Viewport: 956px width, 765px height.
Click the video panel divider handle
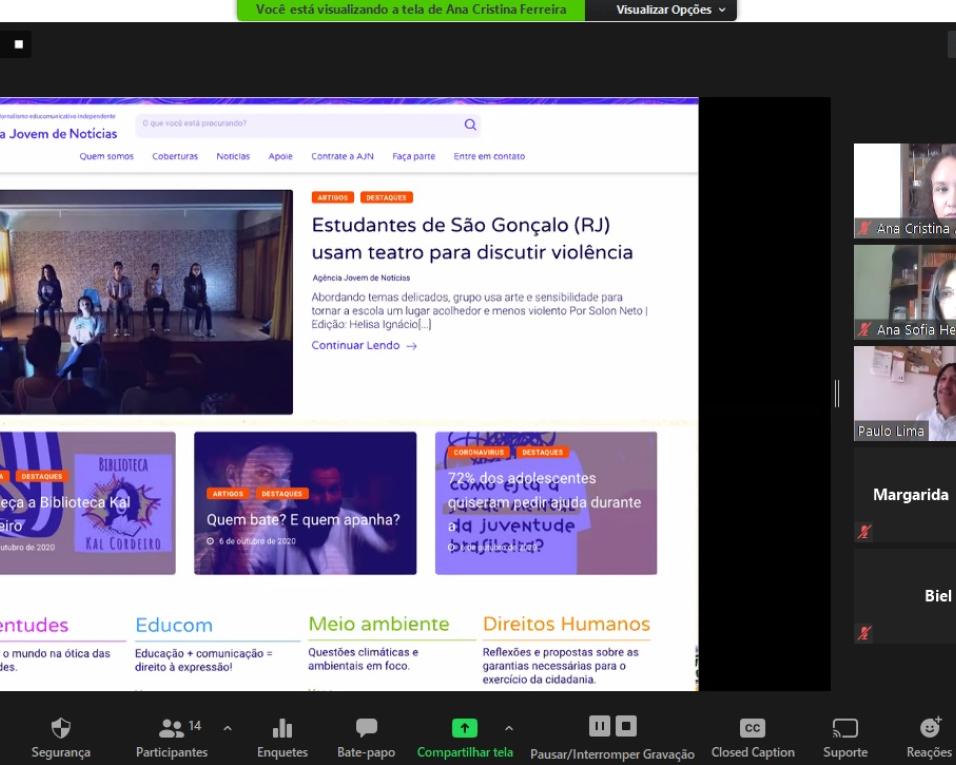click(x=837, y=393)
